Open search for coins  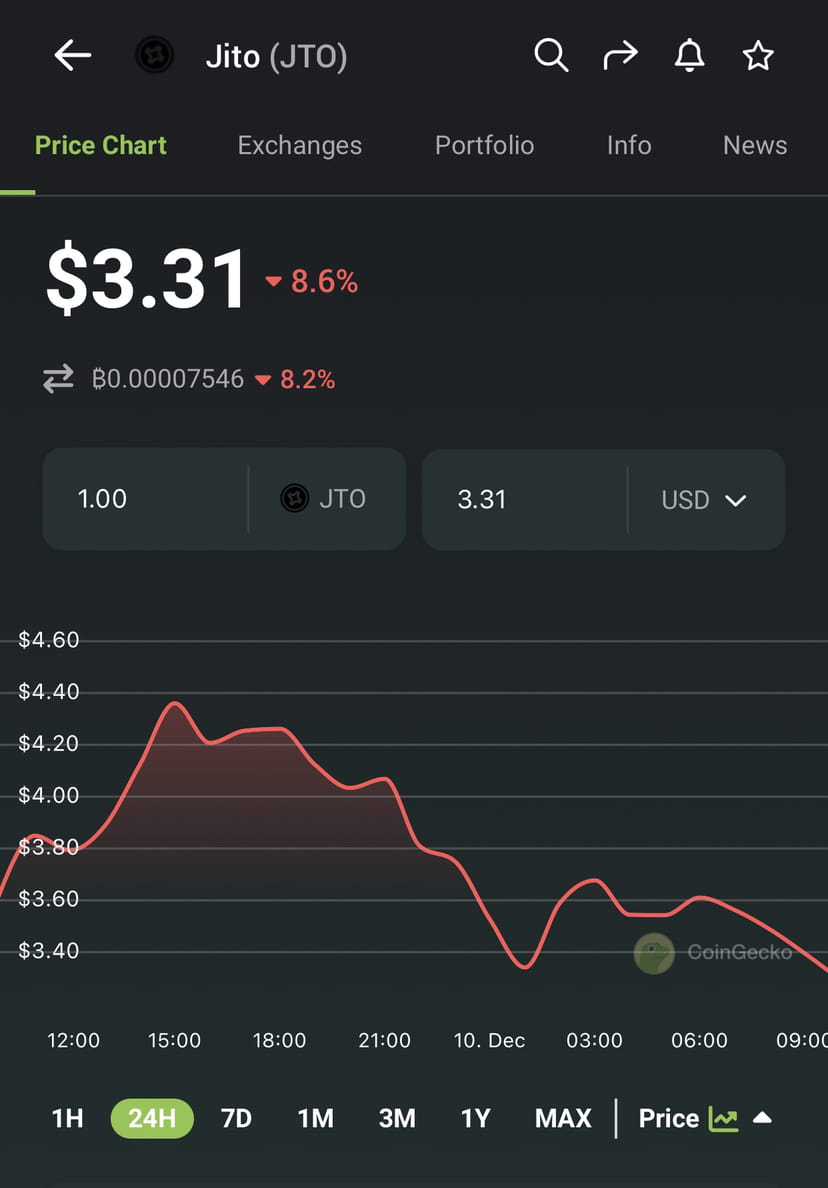click(x=551, y=56)
